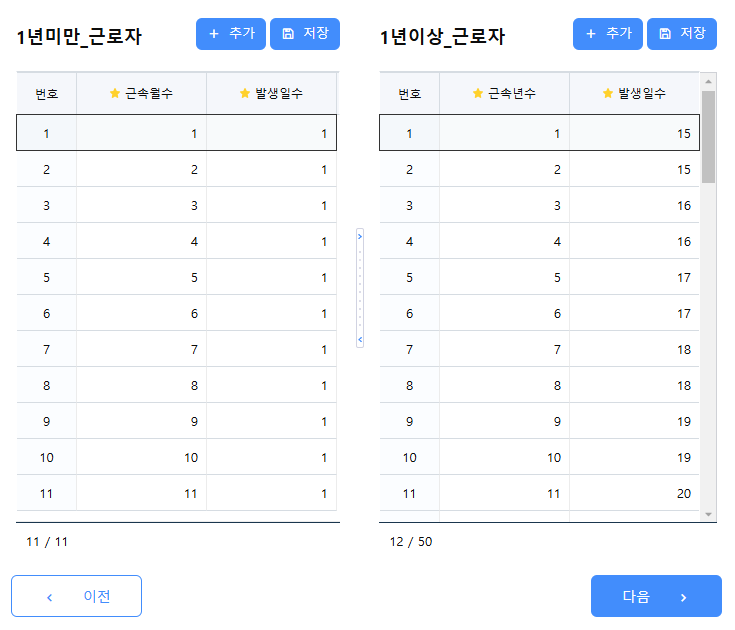Click star icon beside 근속월수 header

(115, 94)
